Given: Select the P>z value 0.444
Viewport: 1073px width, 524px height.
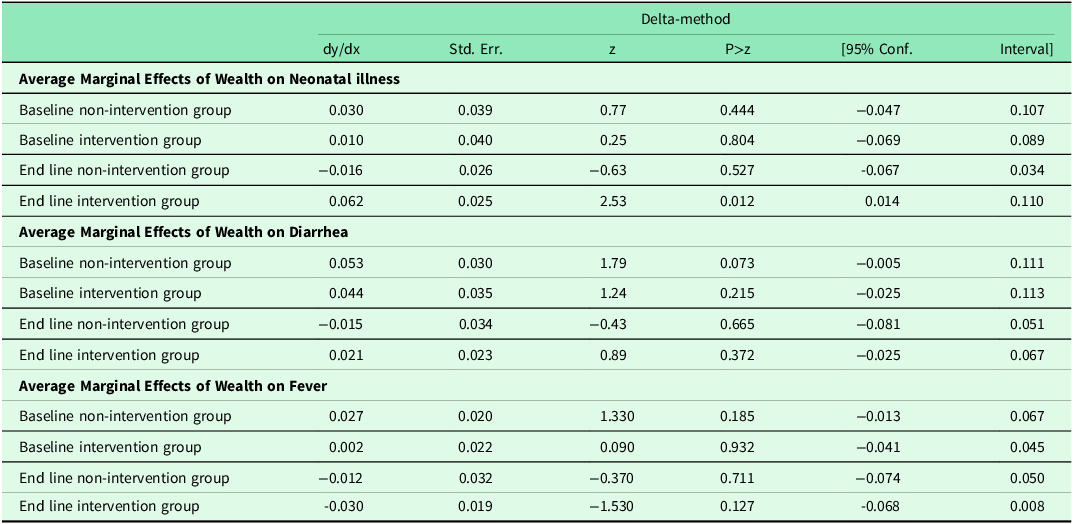Looking at the screenshot, I should point(737,110).
